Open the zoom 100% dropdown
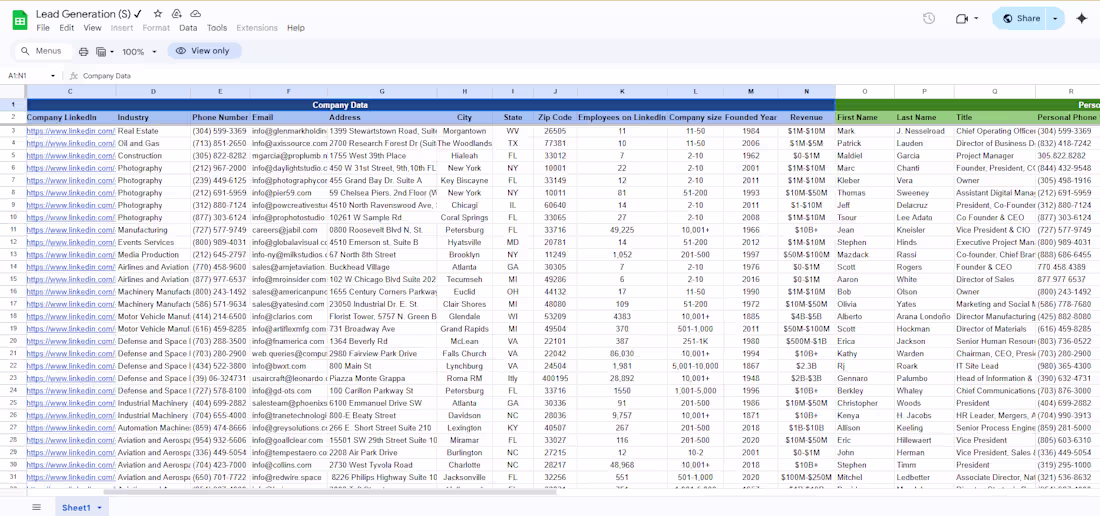The height and width of the screenshot is (516, 1100). click(x=138, y=51)
